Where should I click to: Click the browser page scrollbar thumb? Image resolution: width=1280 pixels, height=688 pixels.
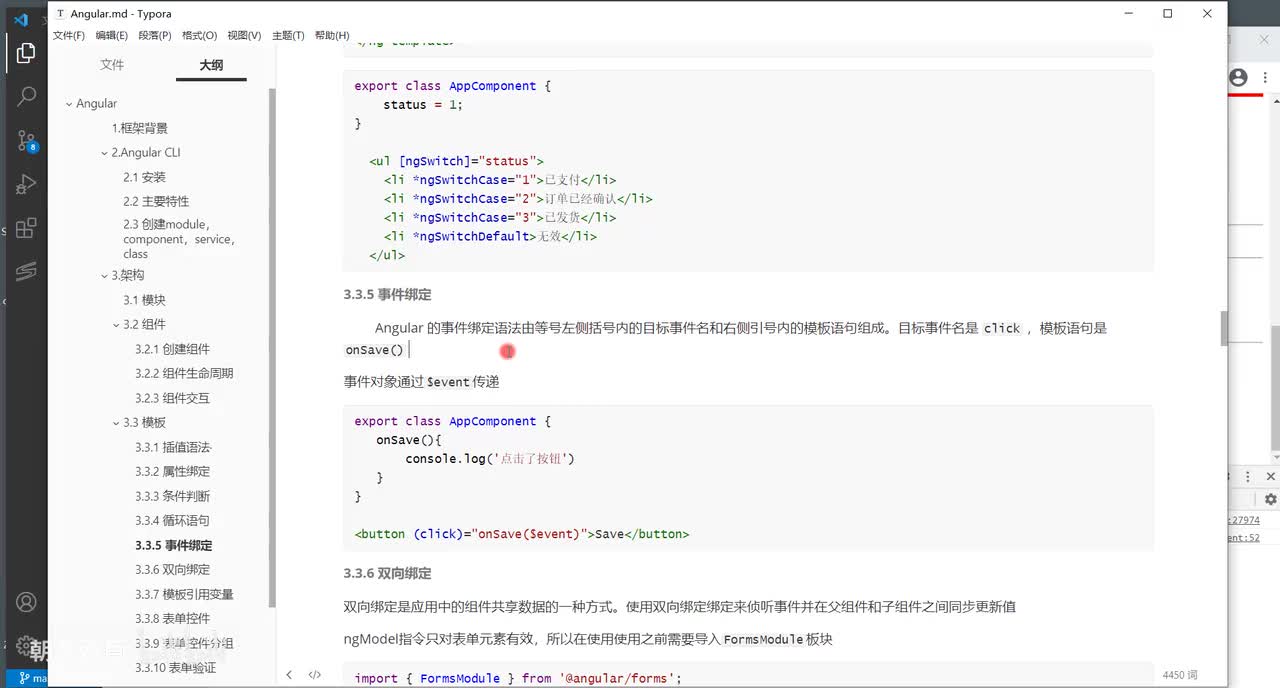click(1275, 387)
